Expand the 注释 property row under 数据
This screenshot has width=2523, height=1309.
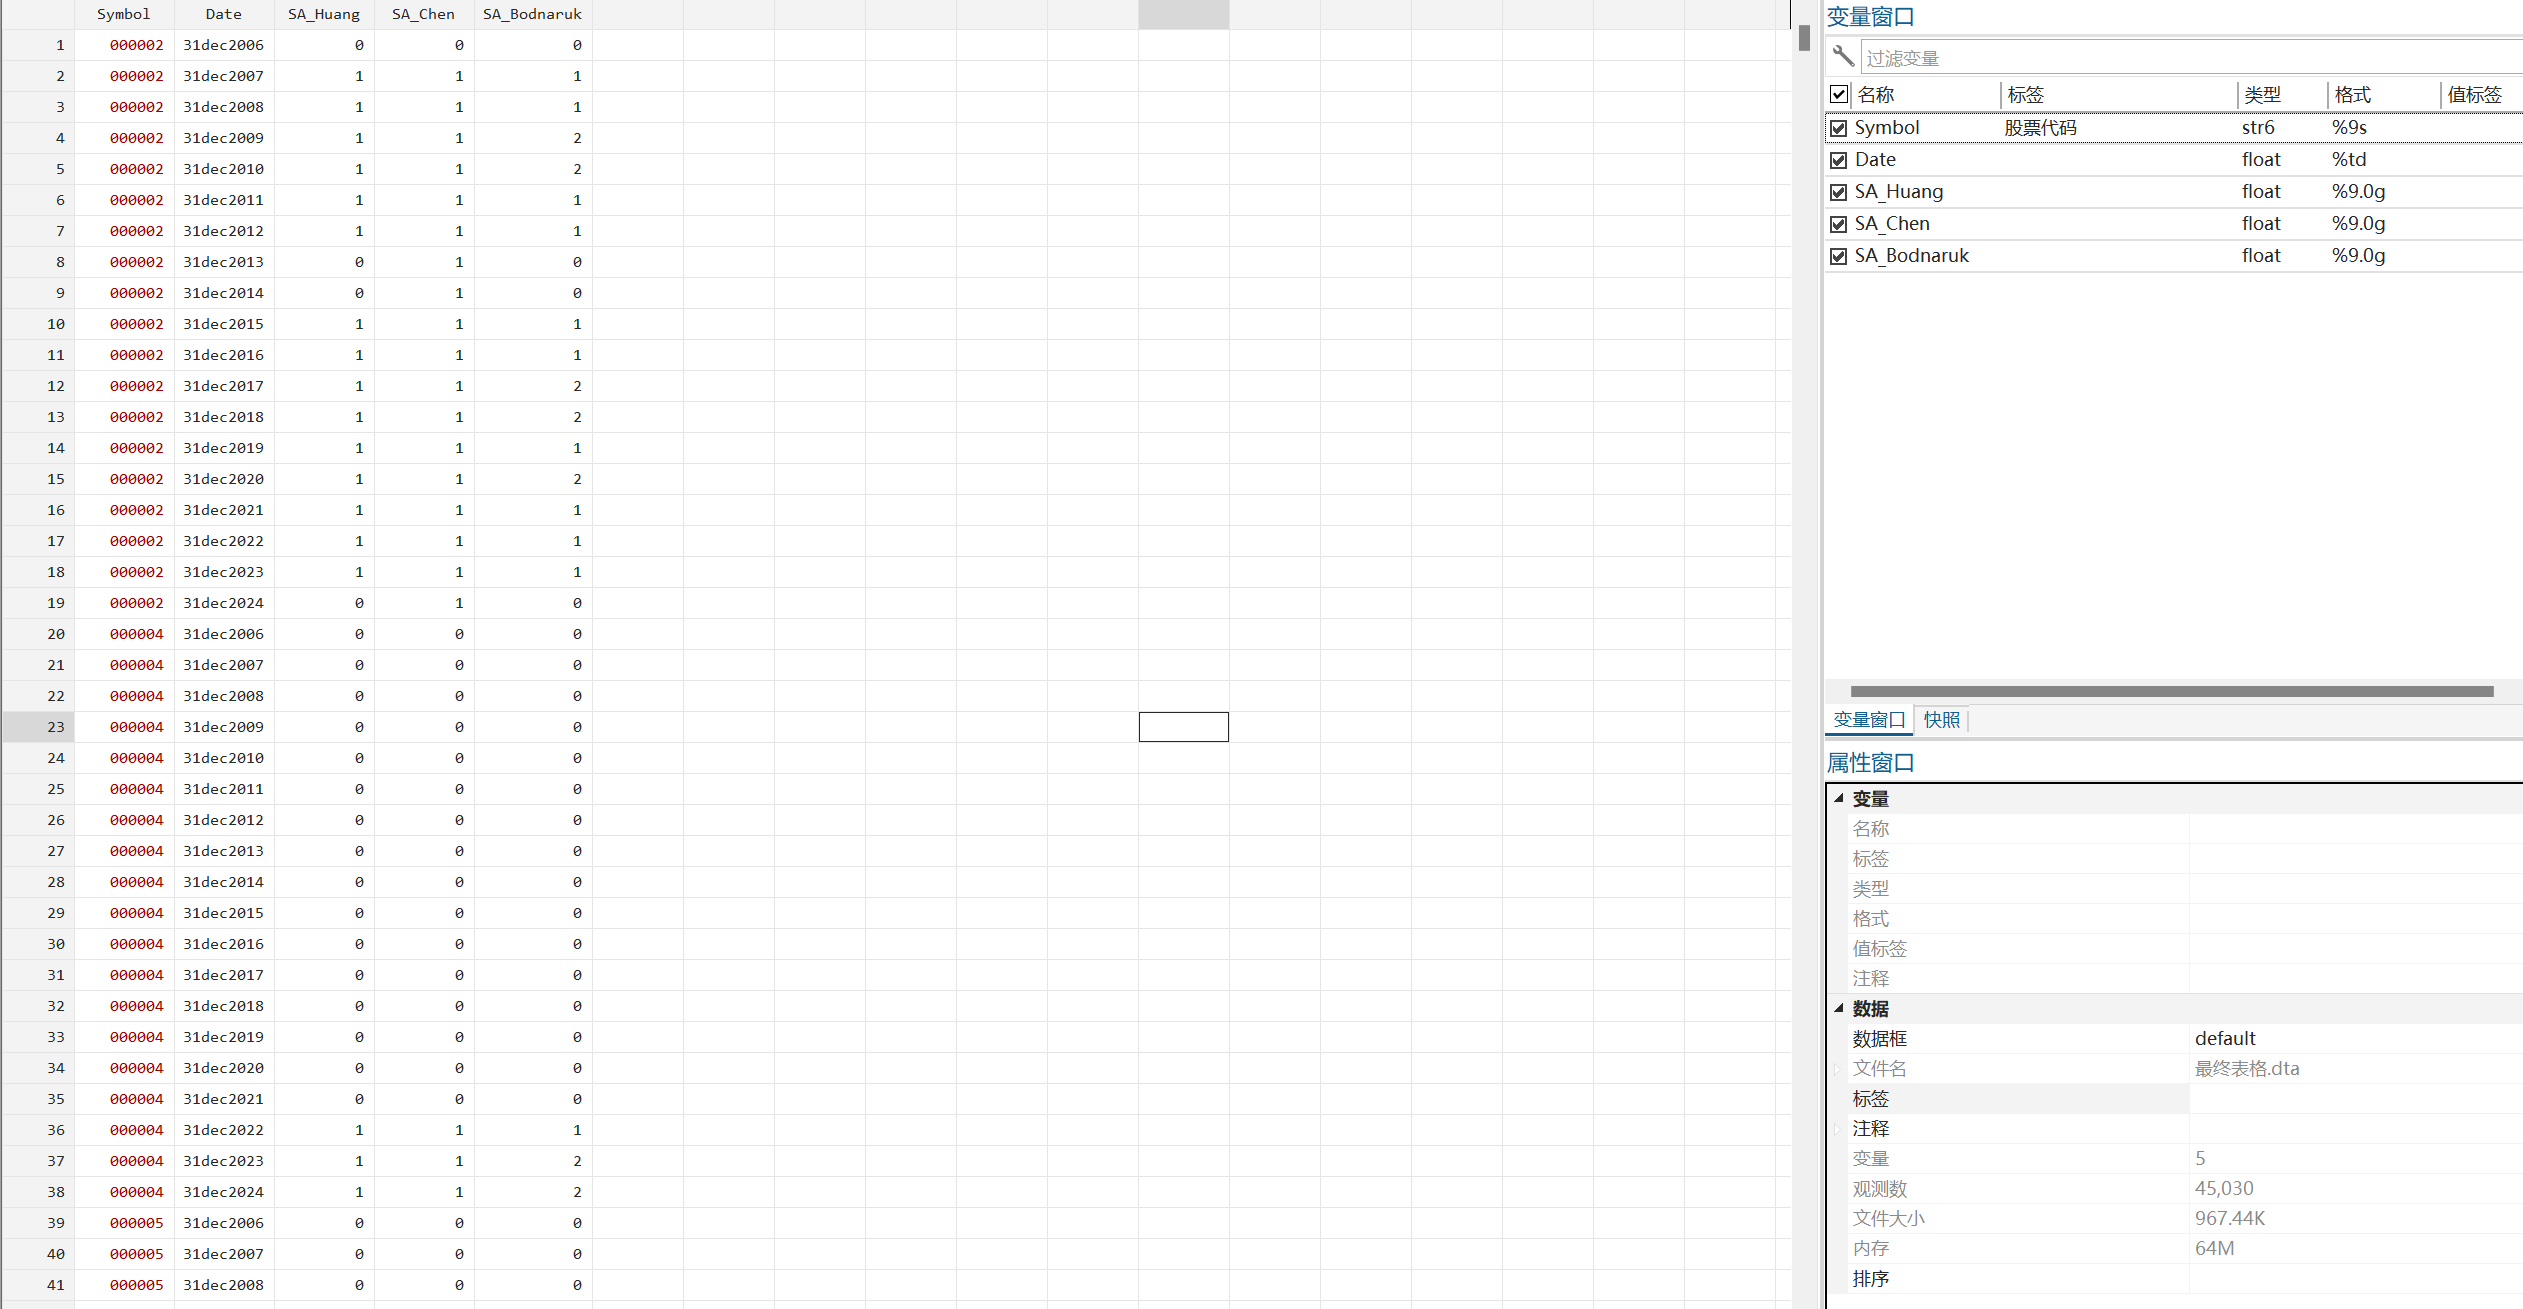click(x=1837, y=1129)
